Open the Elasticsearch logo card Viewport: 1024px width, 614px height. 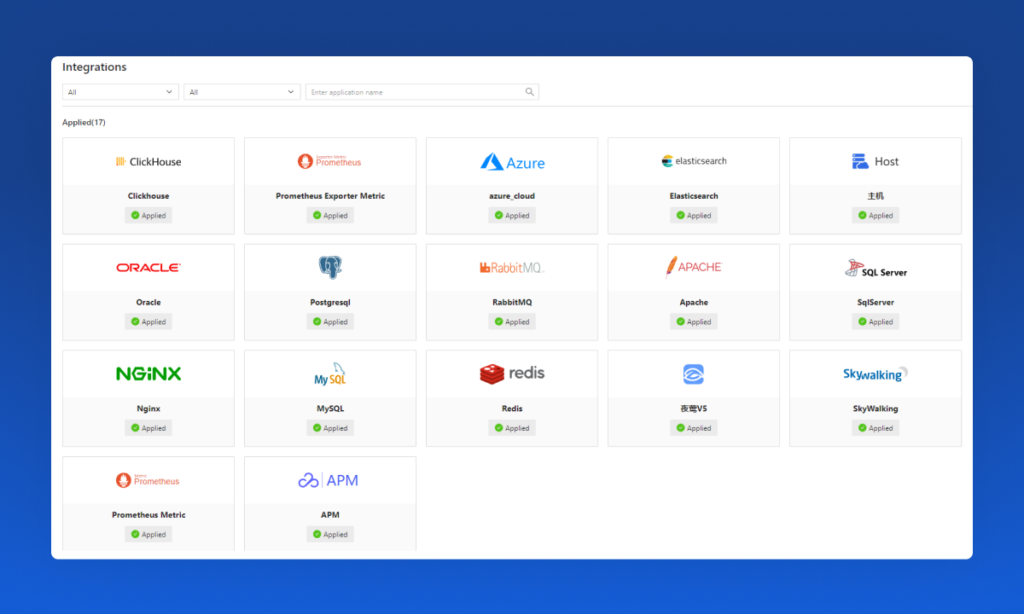(694, 161)
